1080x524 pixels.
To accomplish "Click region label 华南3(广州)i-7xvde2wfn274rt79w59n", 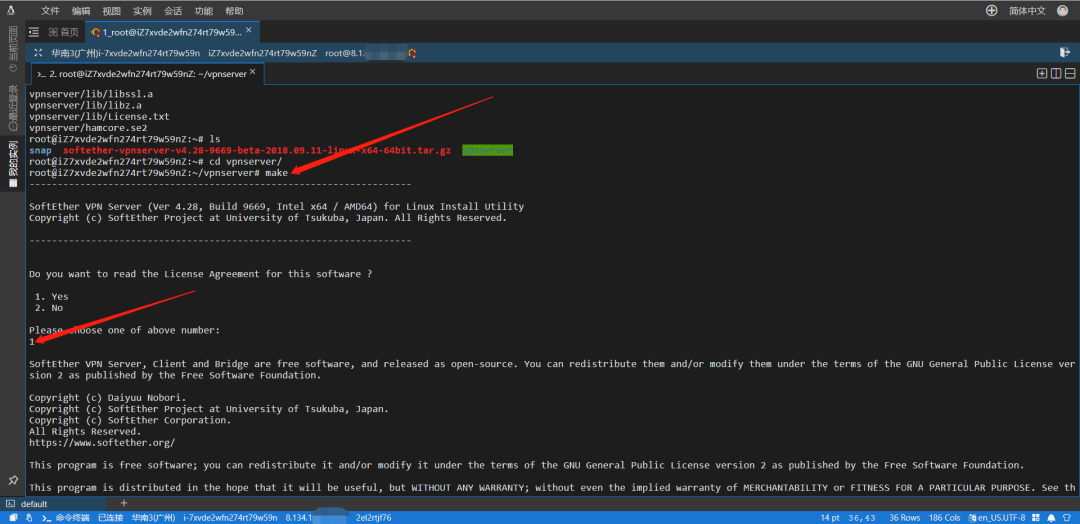I will 125,53.
